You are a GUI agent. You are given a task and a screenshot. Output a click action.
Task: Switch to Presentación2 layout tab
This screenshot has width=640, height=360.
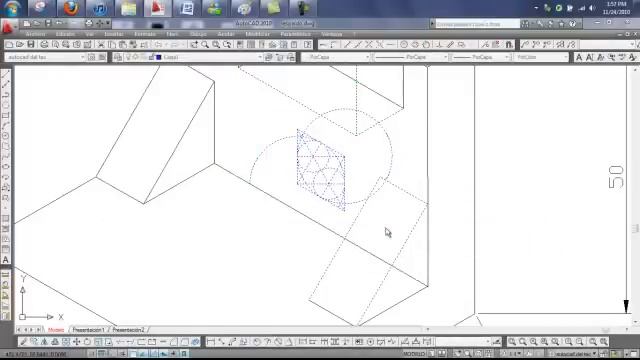coord(128,330)
